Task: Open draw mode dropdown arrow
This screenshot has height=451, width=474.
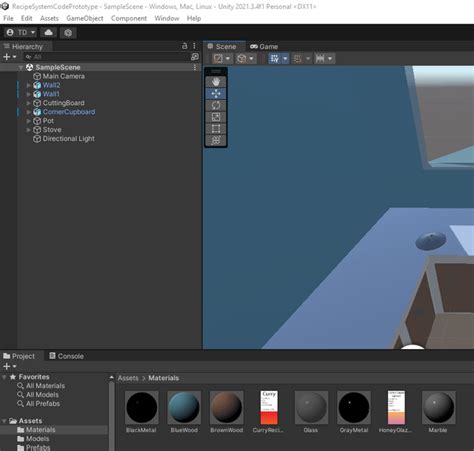Action: [x=228, y=59]
